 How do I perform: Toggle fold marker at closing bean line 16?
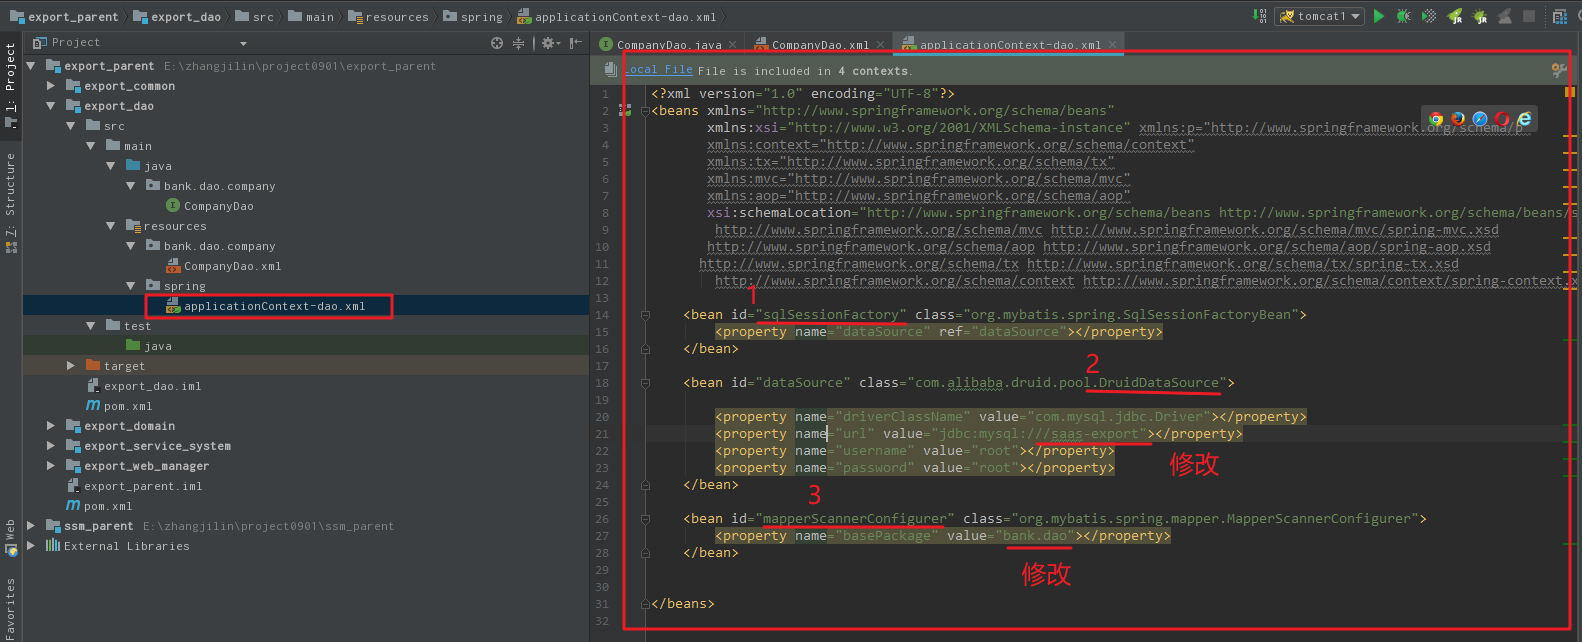pyautogui.click(x=645, y=349)
